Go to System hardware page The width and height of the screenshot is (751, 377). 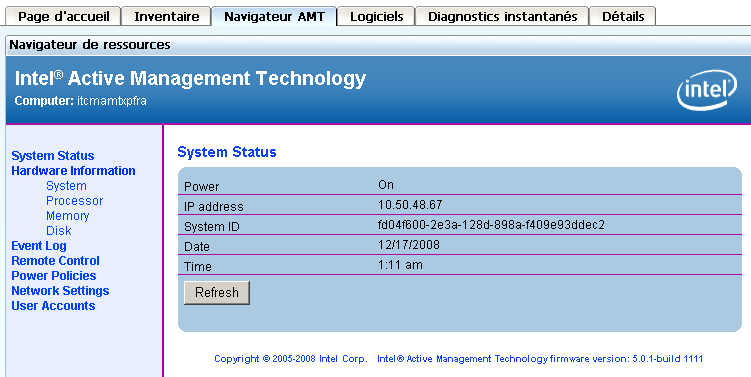click(x=66, y=186)
